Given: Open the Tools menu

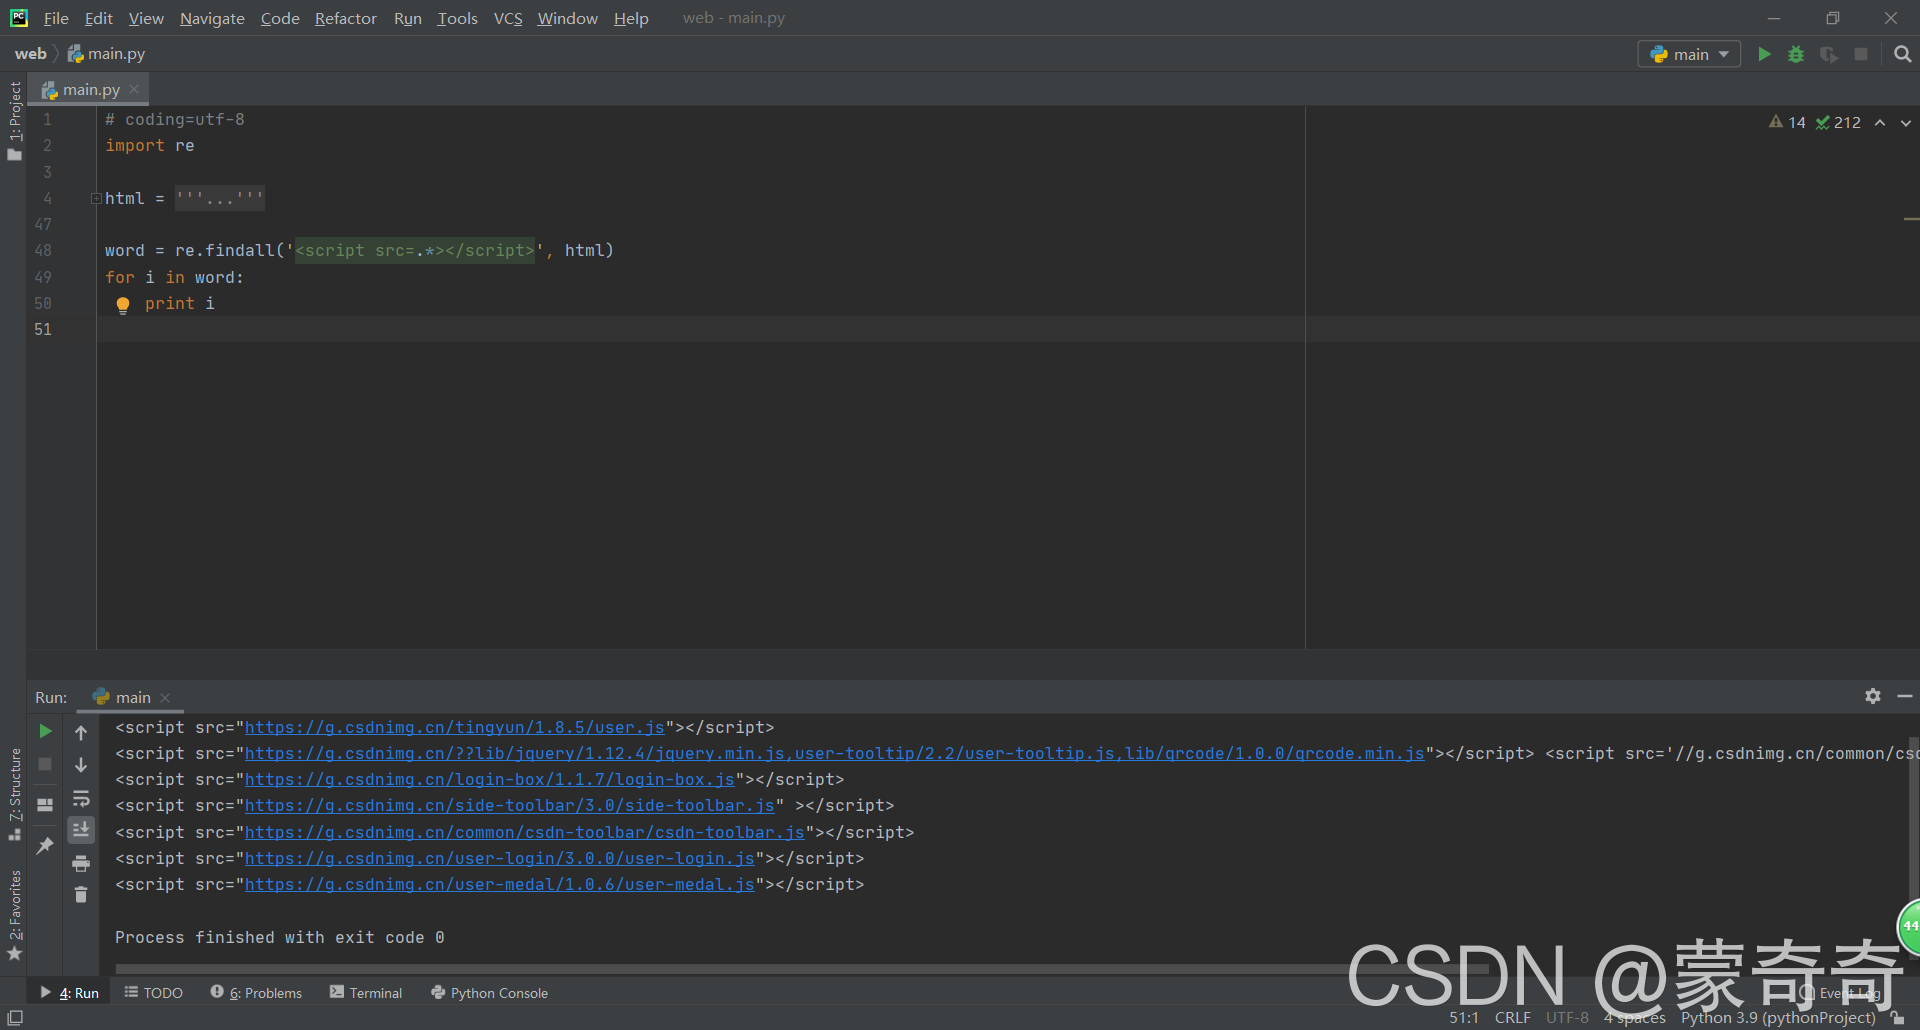Looking at the screenshot, I should click(457, 18).
